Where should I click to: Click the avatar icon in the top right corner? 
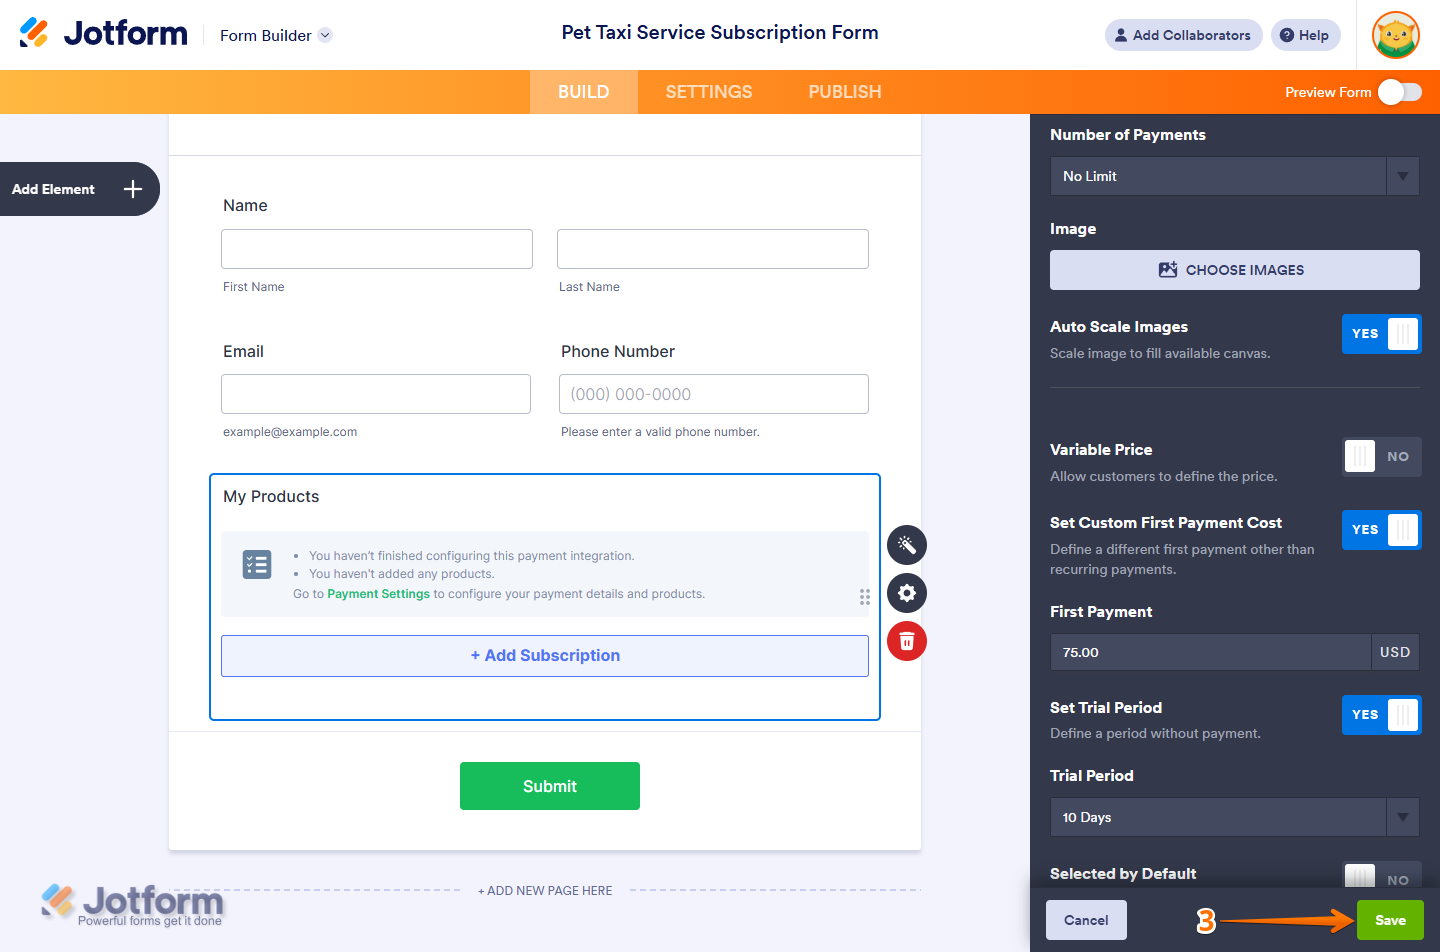(x=1395, y=35)
